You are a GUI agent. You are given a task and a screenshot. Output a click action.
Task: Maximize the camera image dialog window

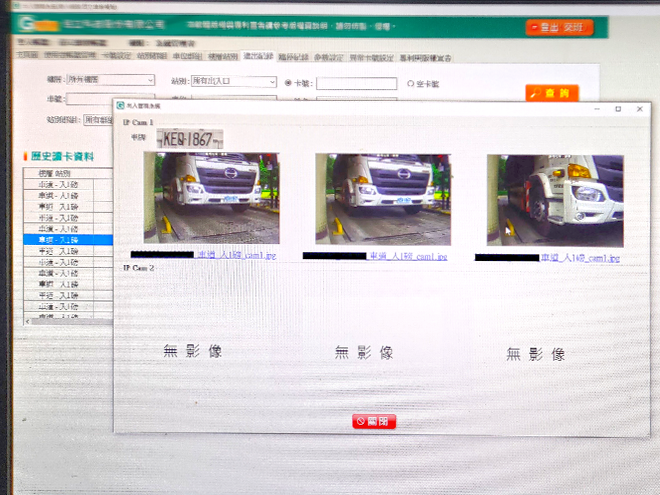tap(618, 109)
